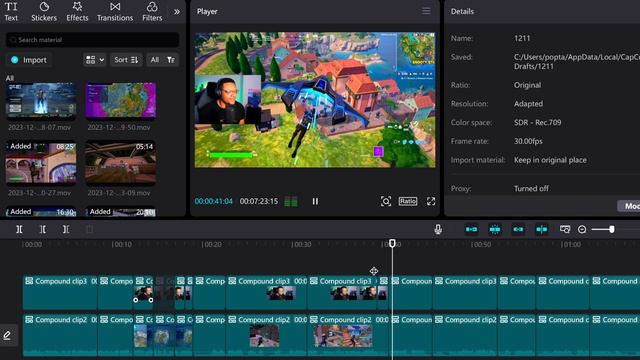Open the Effects tab
640x360 pixels.
[x=77, y=11]
